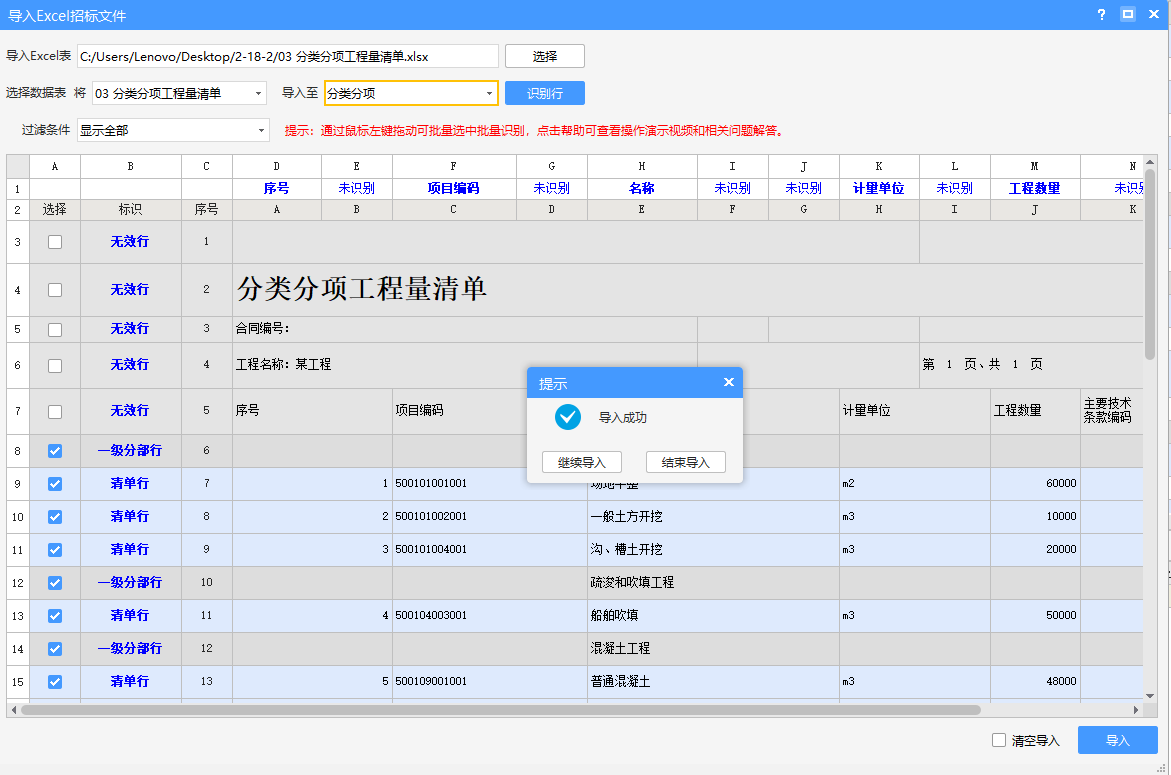The height and width of the screenshot is (775, 1171).
Task: Click the 导入Excel表 file path field
Action: point(287,56)
